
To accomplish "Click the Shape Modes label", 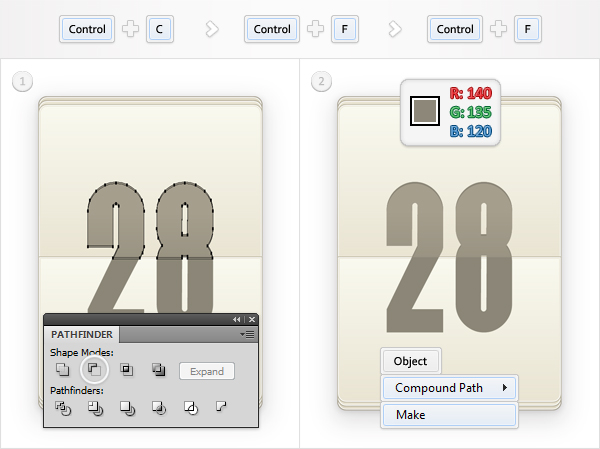I will 82,353.
